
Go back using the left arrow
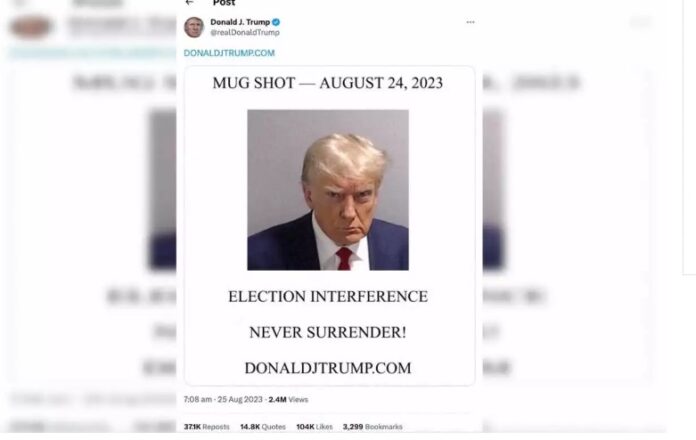click(x=190, y=2)
